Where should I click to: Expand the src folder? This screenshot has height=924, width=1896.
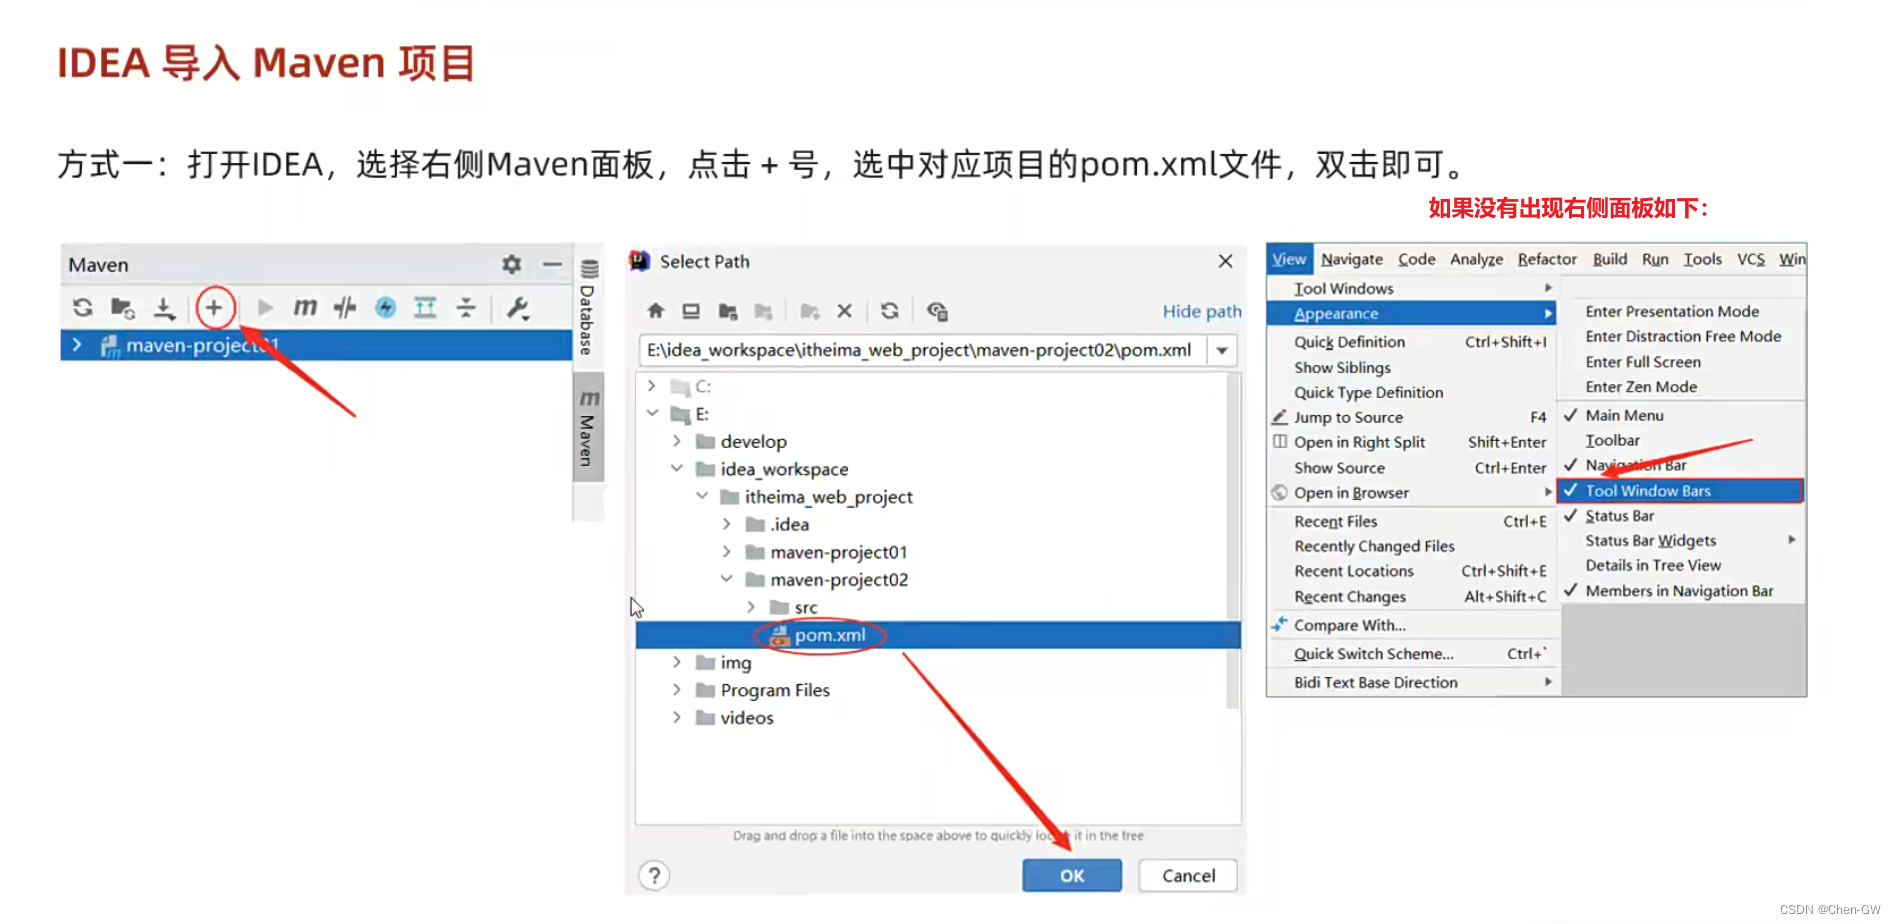pos(752,607)
